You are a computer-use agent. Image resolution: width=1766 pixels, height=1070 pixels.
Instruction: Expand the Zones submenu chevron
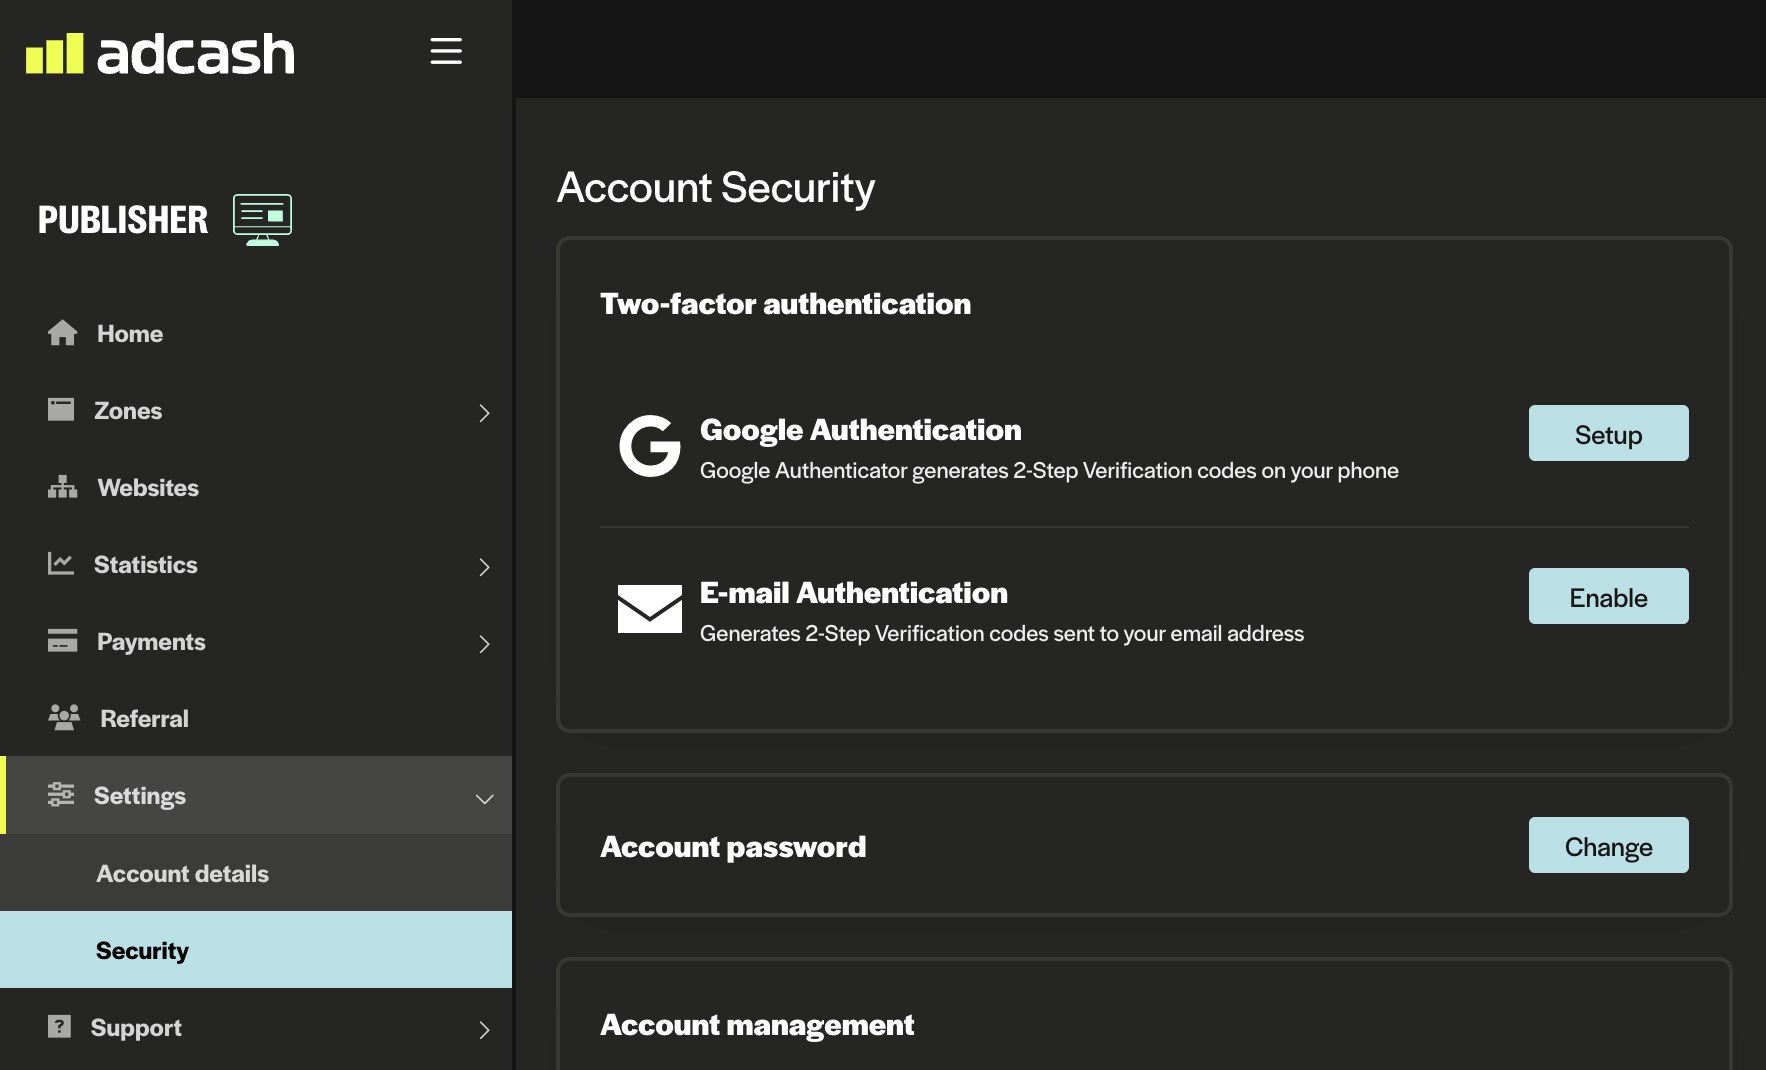[484, 413]
